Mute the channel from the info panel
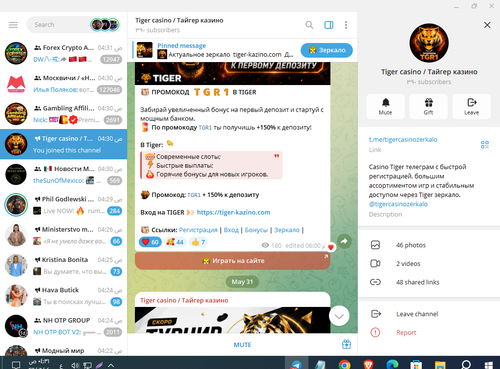 (385, 106)
